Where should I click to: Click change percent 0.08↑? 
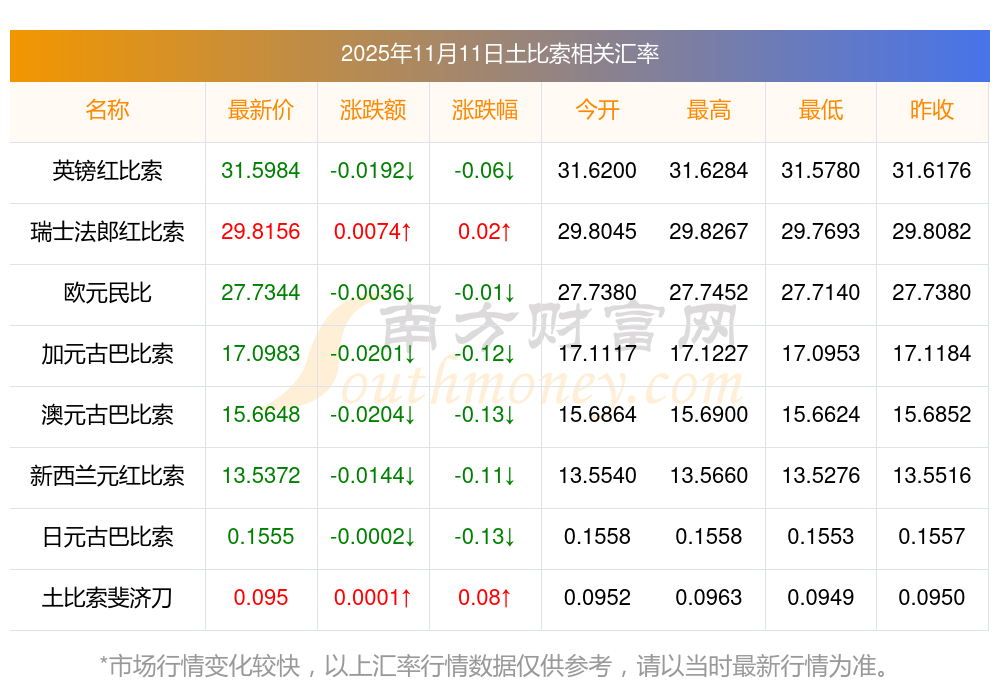[x=485, y=598]
